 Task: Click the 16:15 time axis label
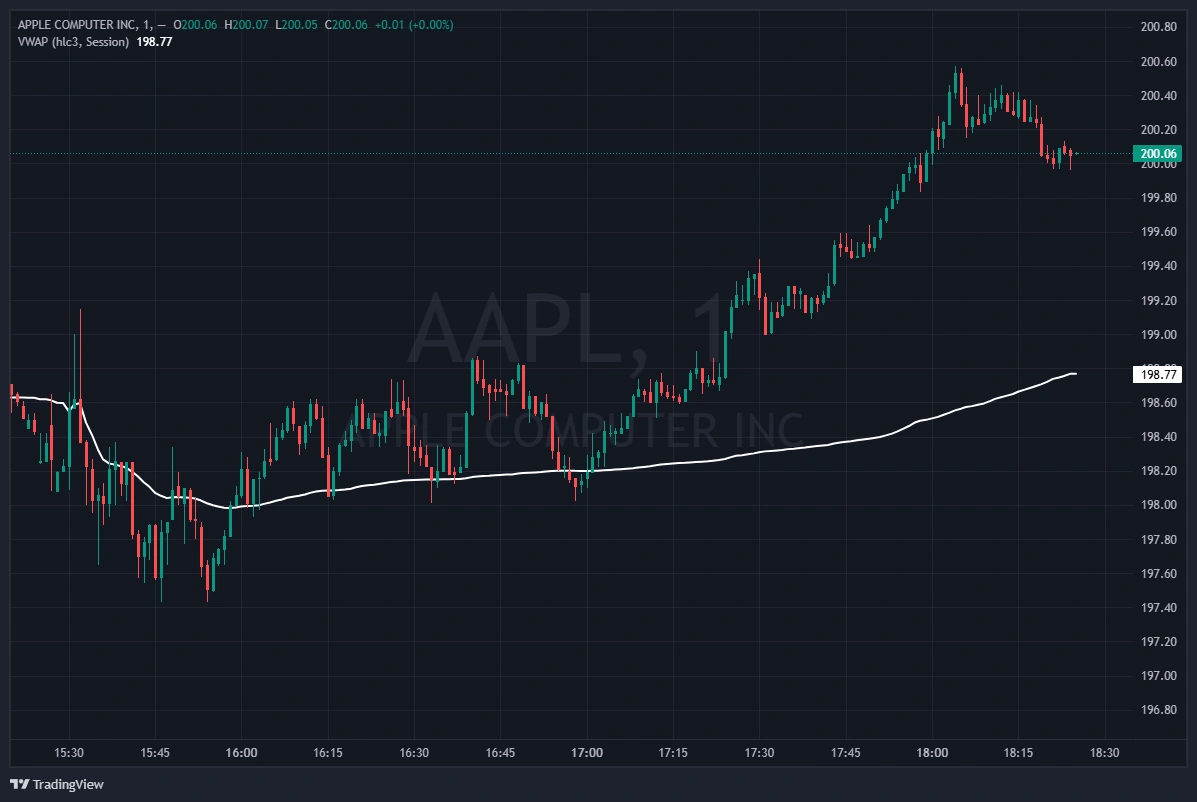point(327,753)
